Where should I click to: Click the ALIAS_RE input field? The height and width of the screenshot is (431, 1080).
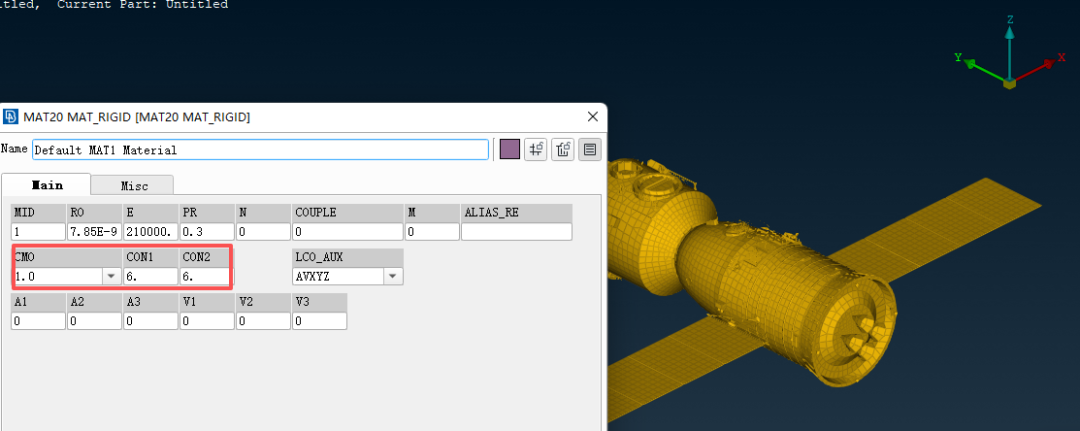click(516, 232)
